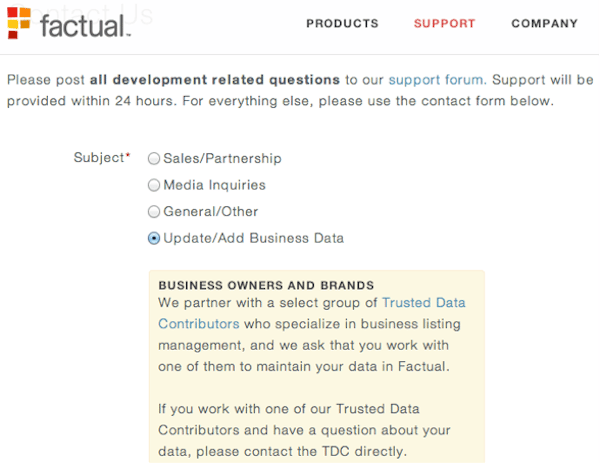Select the Sales/Partnership radio button
The width and height of the screenshot is (600, 463).
click(154, 158)
